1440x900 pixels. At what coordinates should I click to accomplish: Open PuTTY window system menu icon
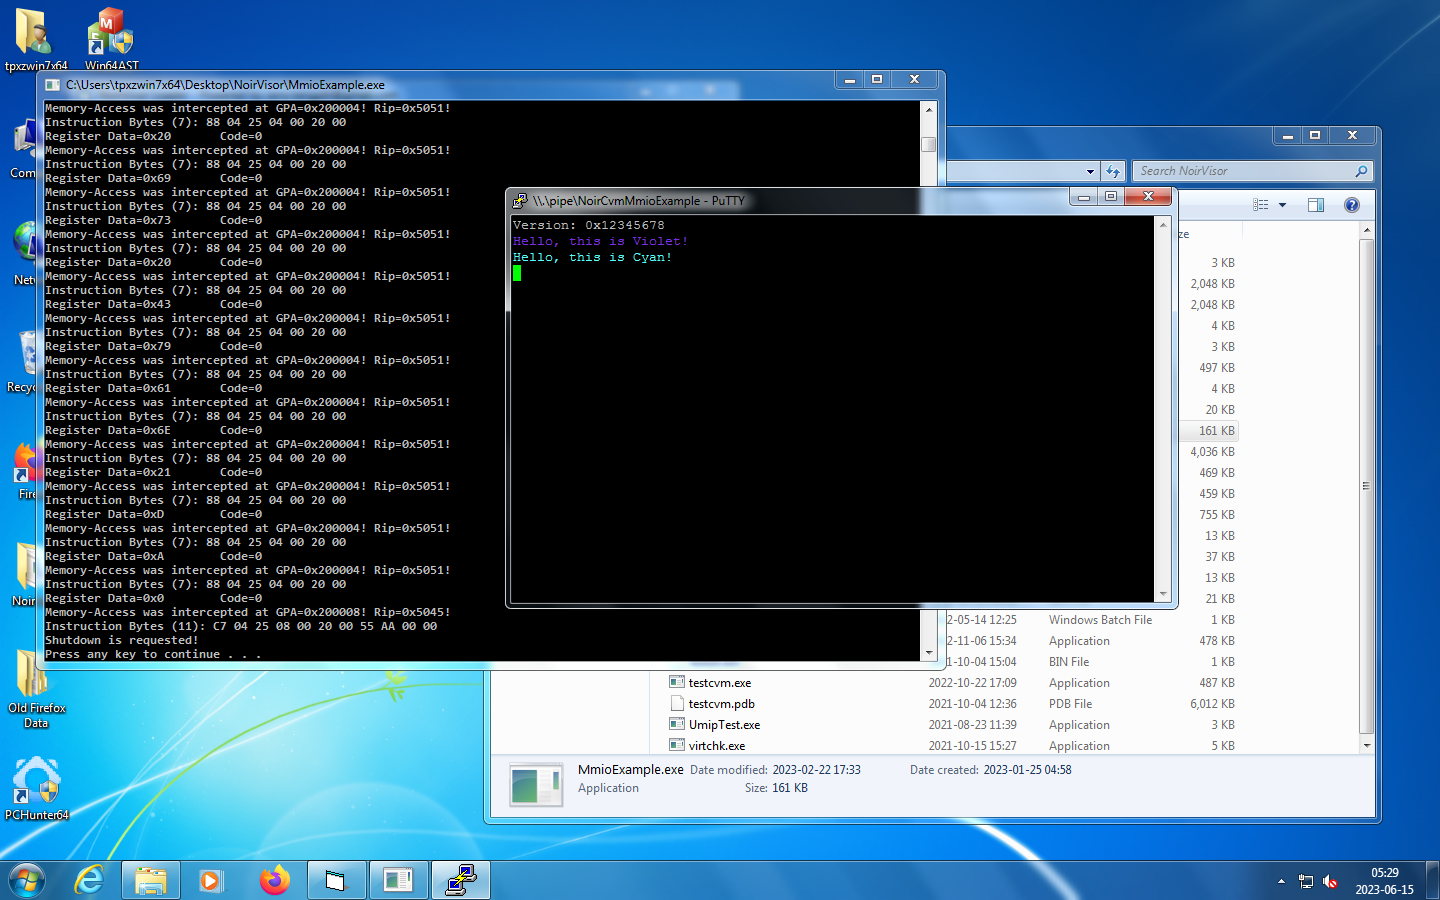coord(520,200)
